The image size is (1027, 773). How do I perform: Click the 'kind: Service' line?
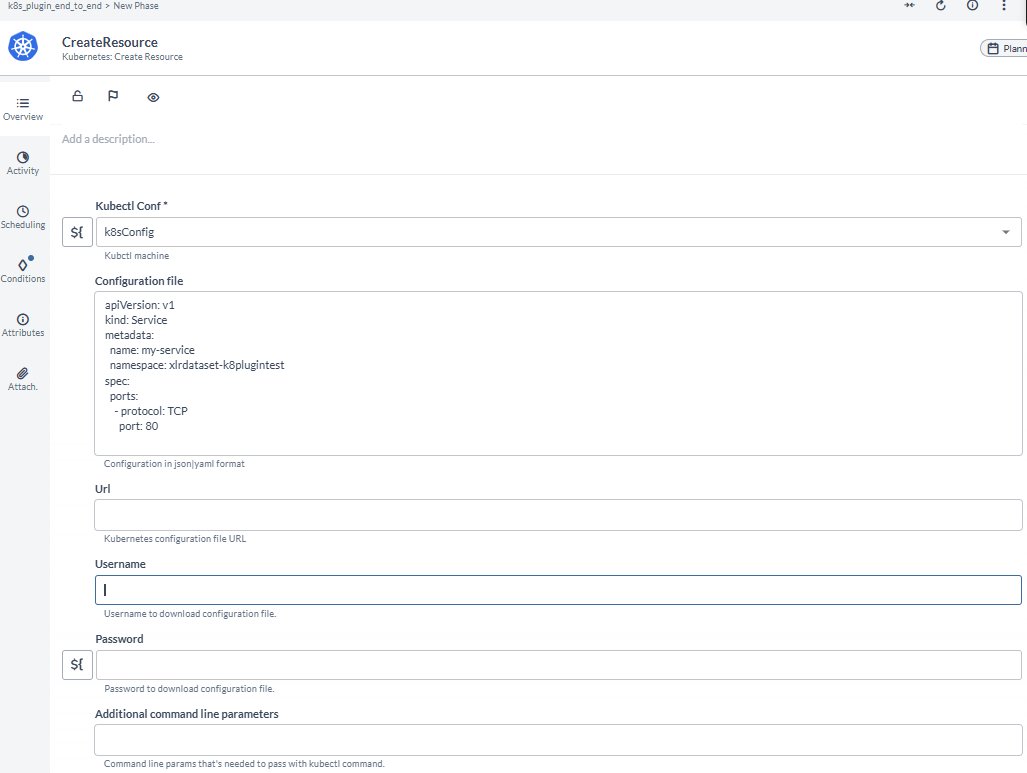(x=136, y=320)
